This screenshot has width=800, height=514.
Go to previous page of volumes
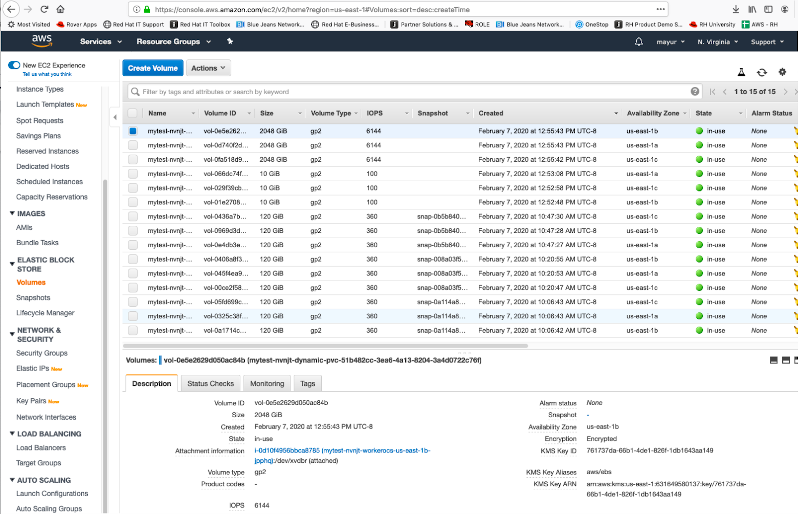click(x=725, y=92)
